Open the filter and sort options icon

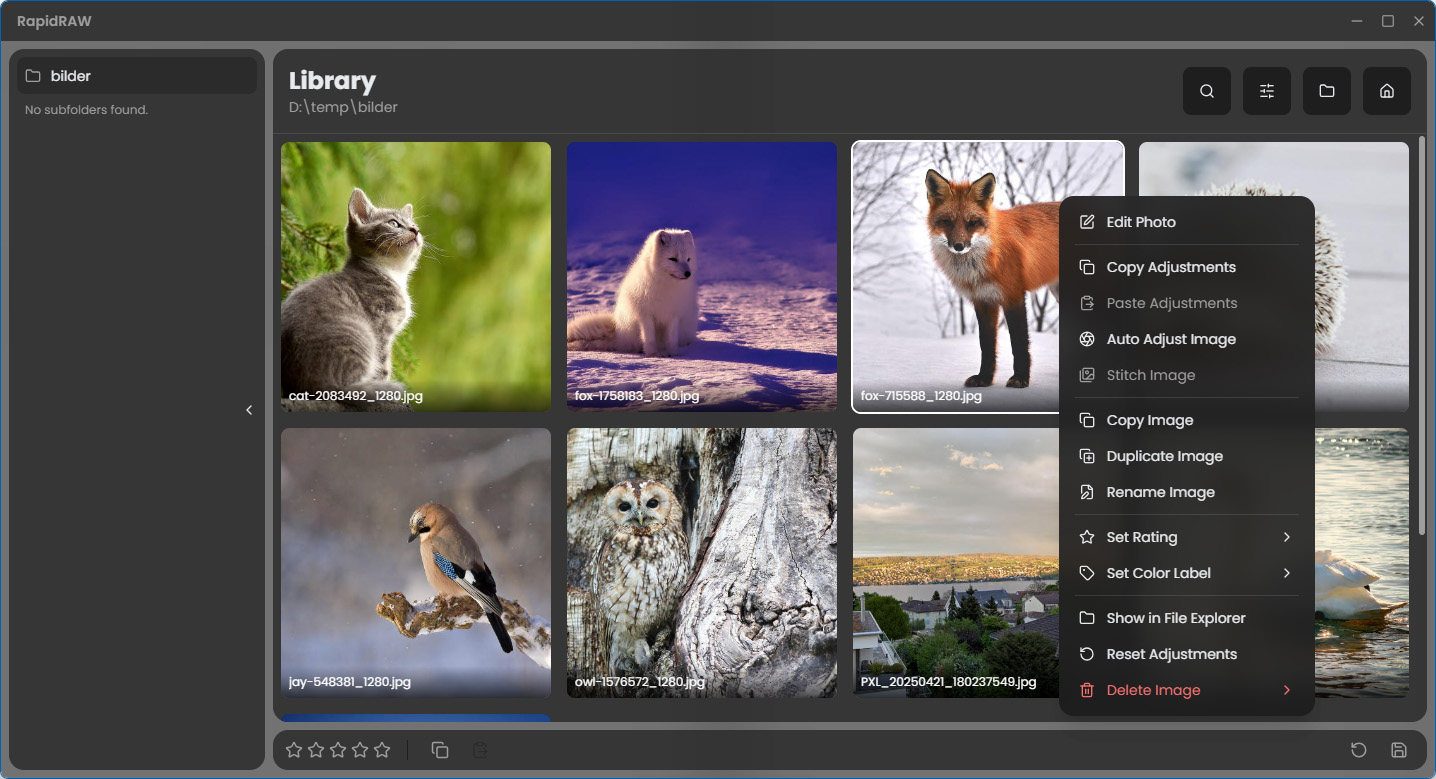pyautogui.click(x=1267, y=91)
